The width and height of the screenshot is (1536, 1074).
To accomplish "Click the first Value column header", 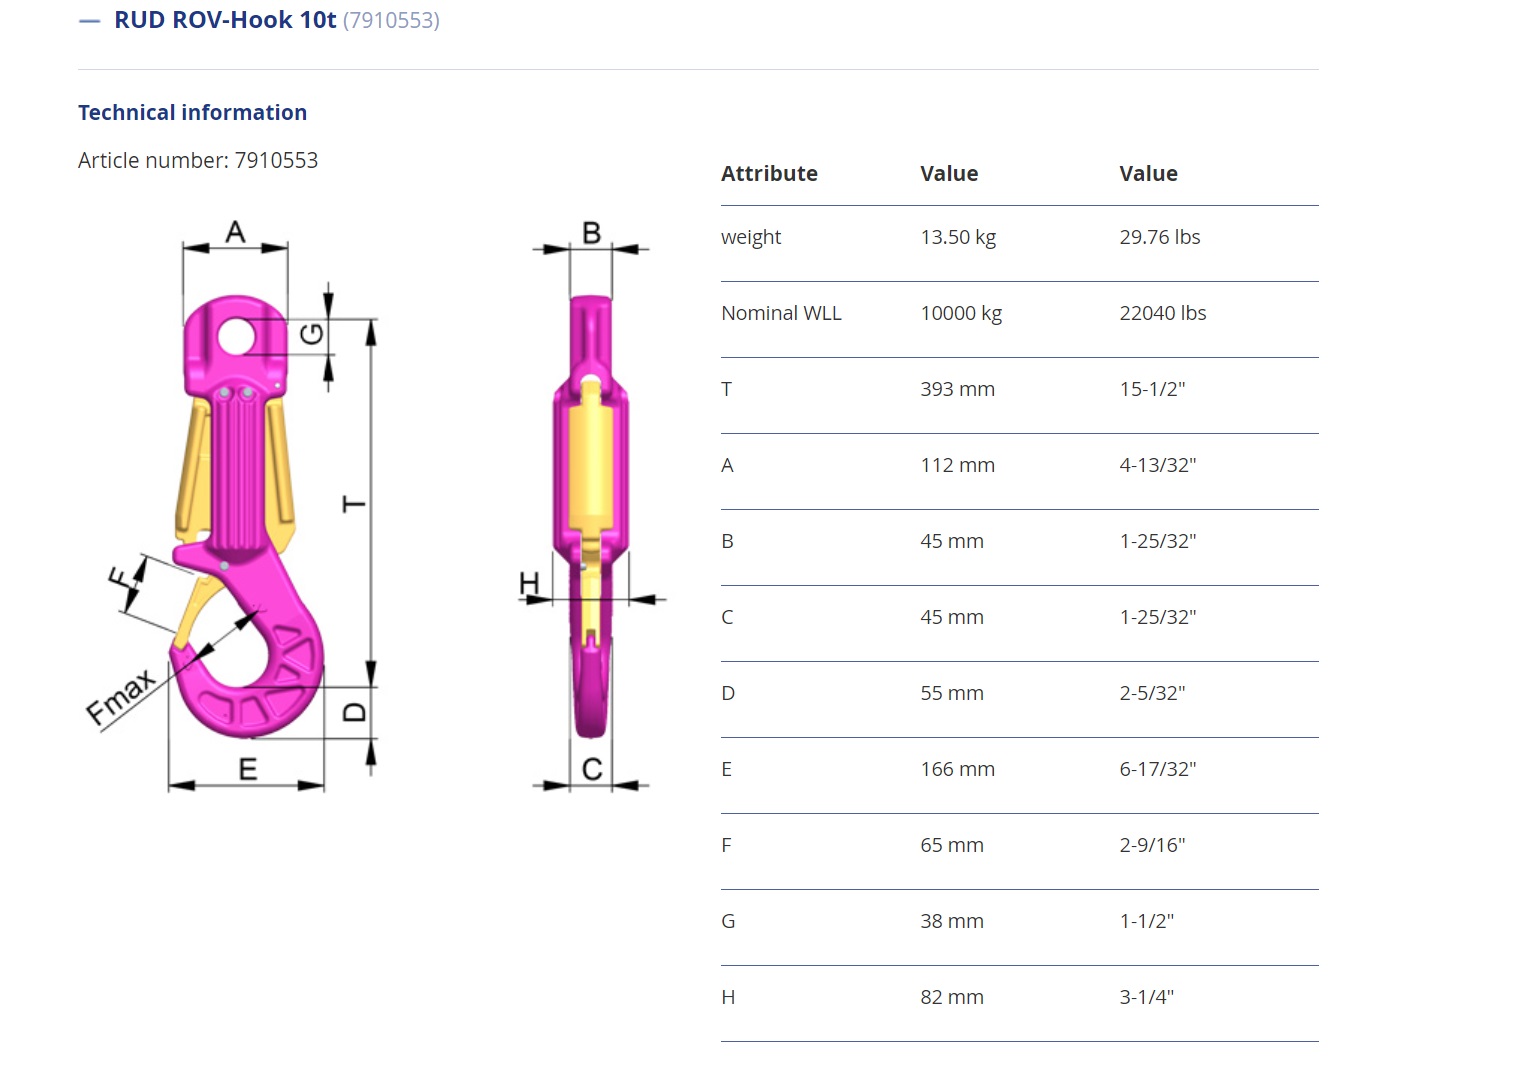I will (949, 174).
